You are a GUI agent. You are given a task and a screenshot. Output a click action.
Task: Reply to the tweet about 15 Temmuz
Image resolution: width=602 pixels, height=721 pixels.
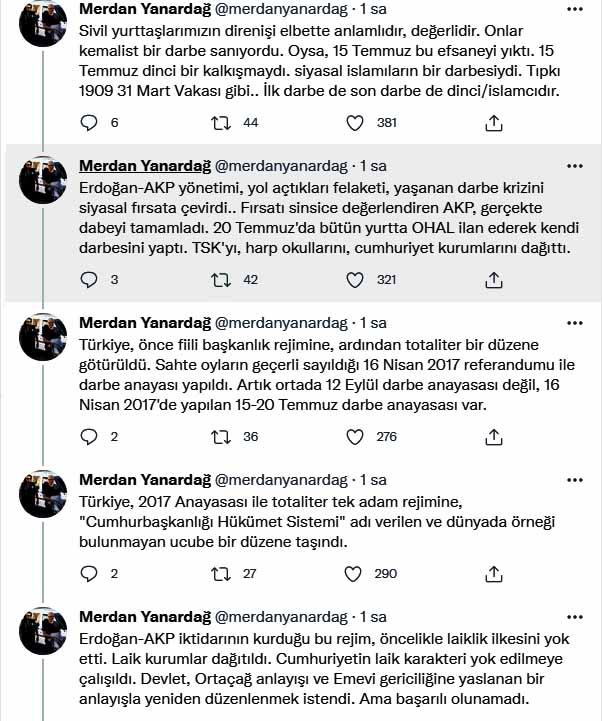[x=89, y=123]
